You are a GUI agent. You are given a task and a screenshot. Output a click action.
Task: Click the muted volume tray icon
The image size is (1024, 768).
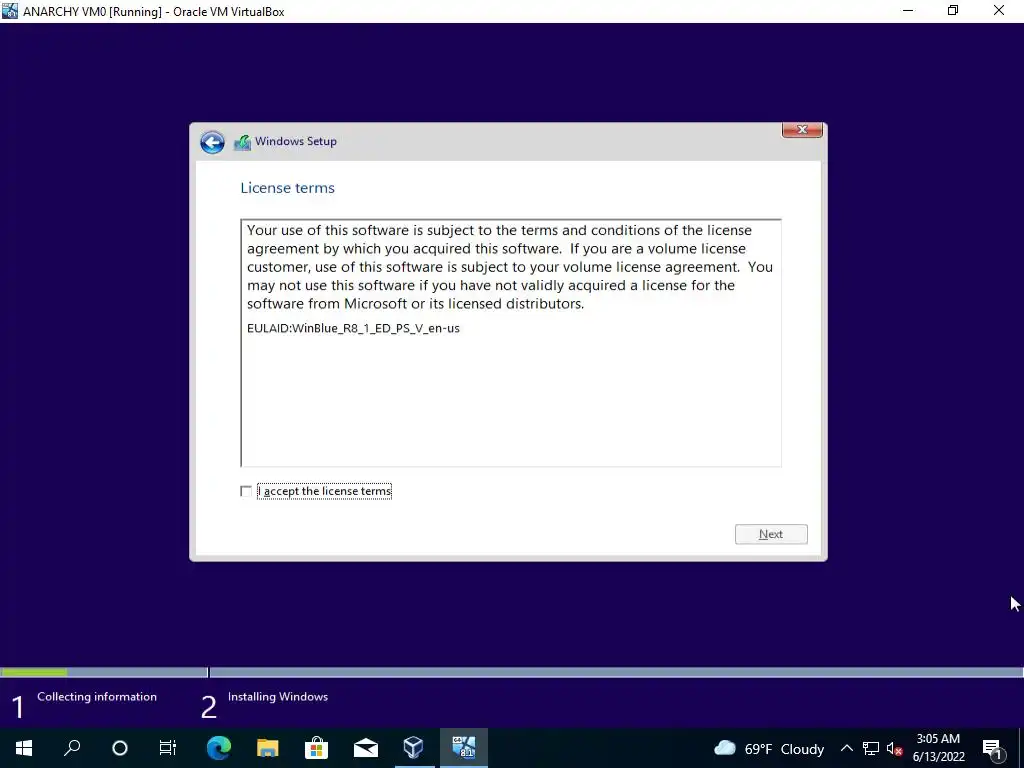[894, 748]
